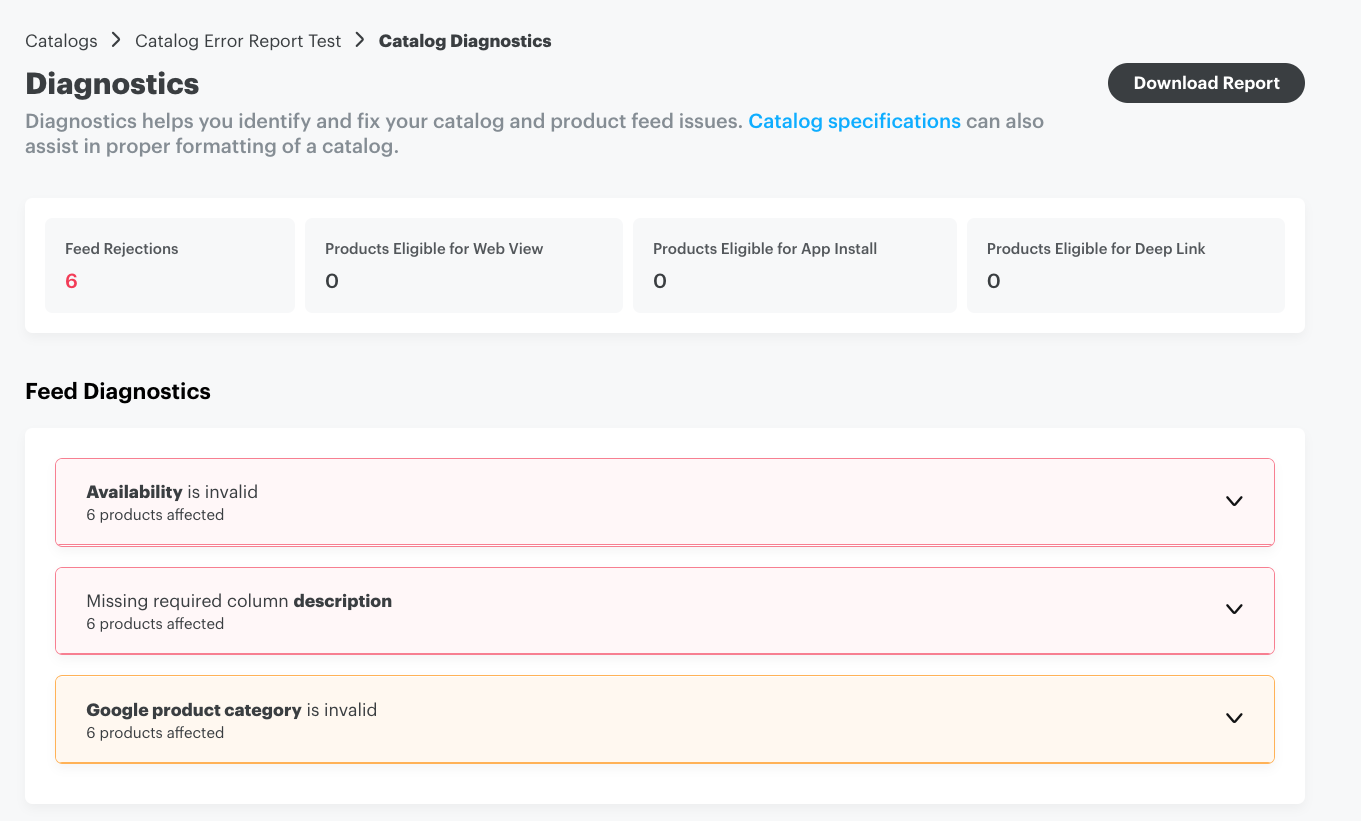The height and width of the screenshot is (821, 1361).
Task: Select the Feed Rejections card
Action: [170, 265]
